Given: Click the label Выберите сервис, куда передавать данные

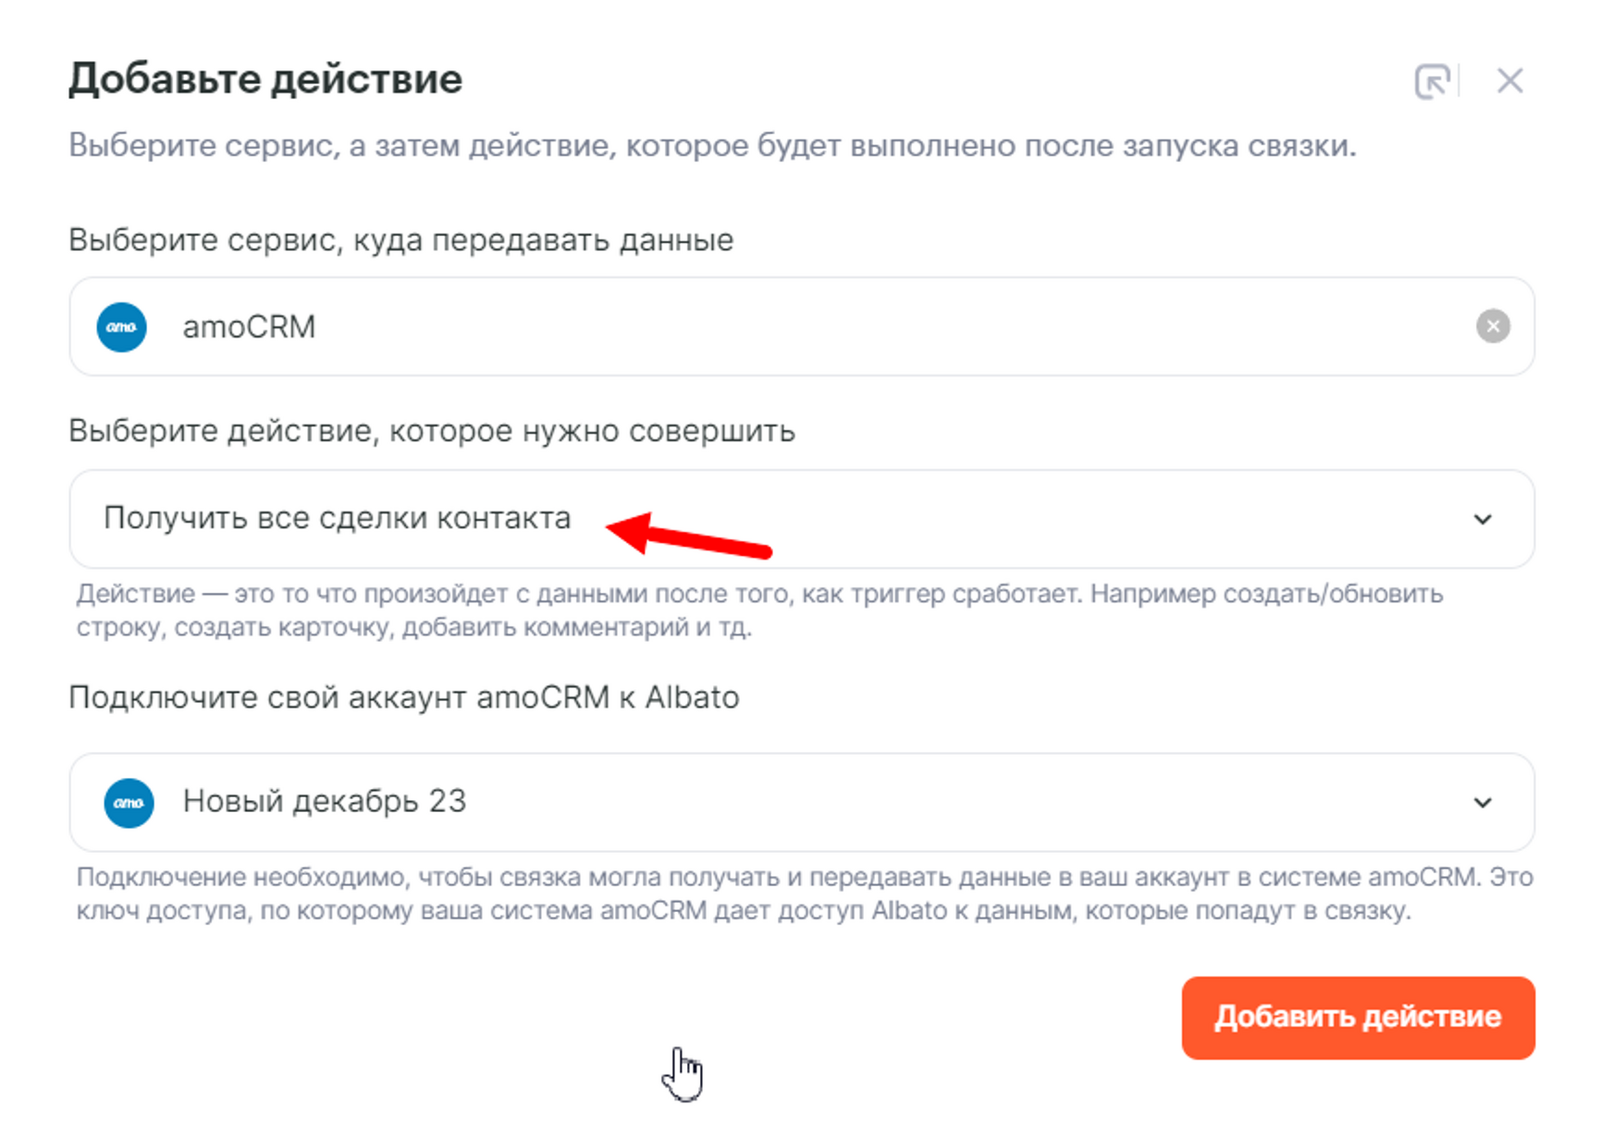Looking at the screenshot, I should point(401,240).
